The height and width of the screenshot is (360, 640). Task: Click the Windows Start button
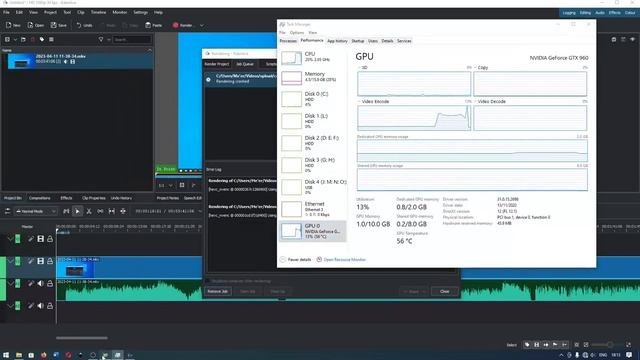6,355
